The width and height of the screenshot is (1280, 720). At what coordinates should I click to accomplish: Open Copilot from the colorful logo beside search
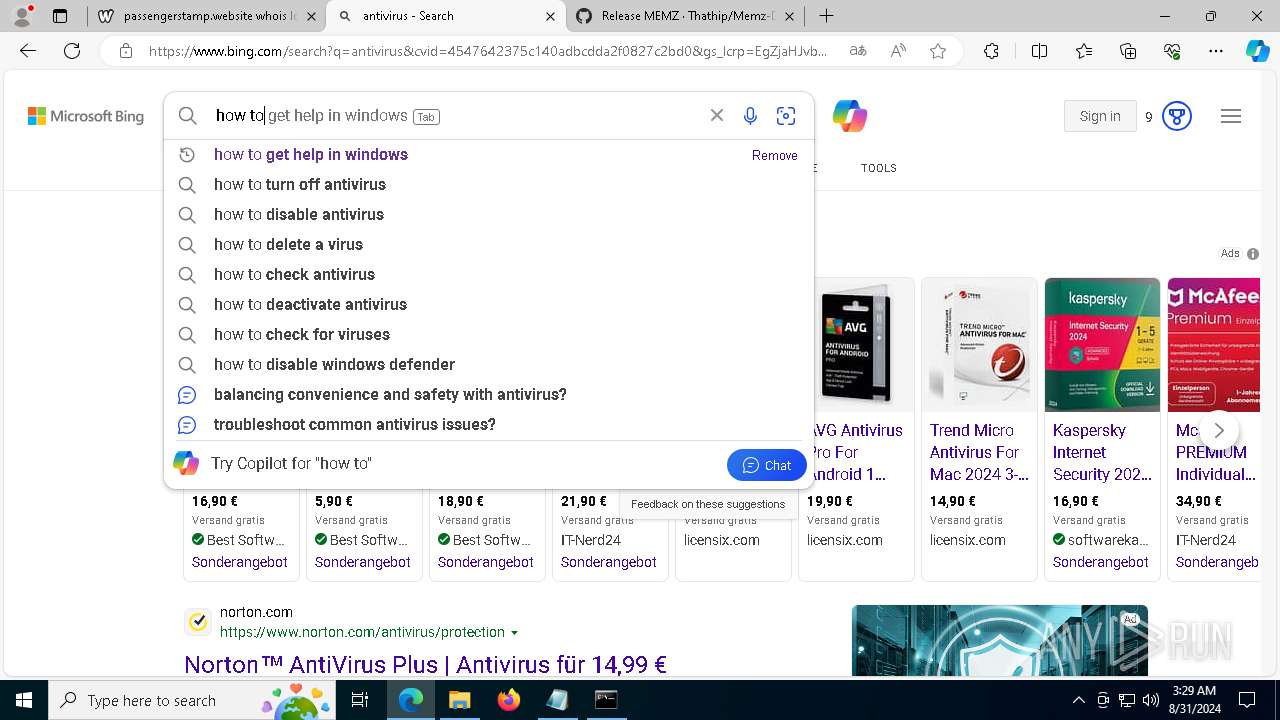(x=850, y=116)
